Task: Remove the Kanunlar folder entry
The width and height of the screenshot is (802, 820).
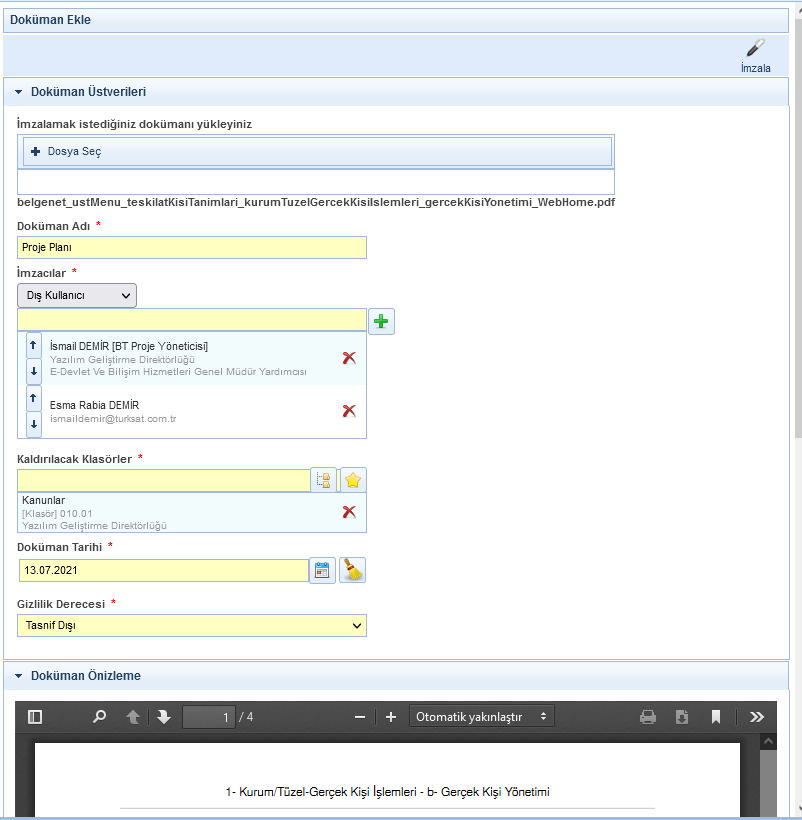Action: (x=349, y=512)
